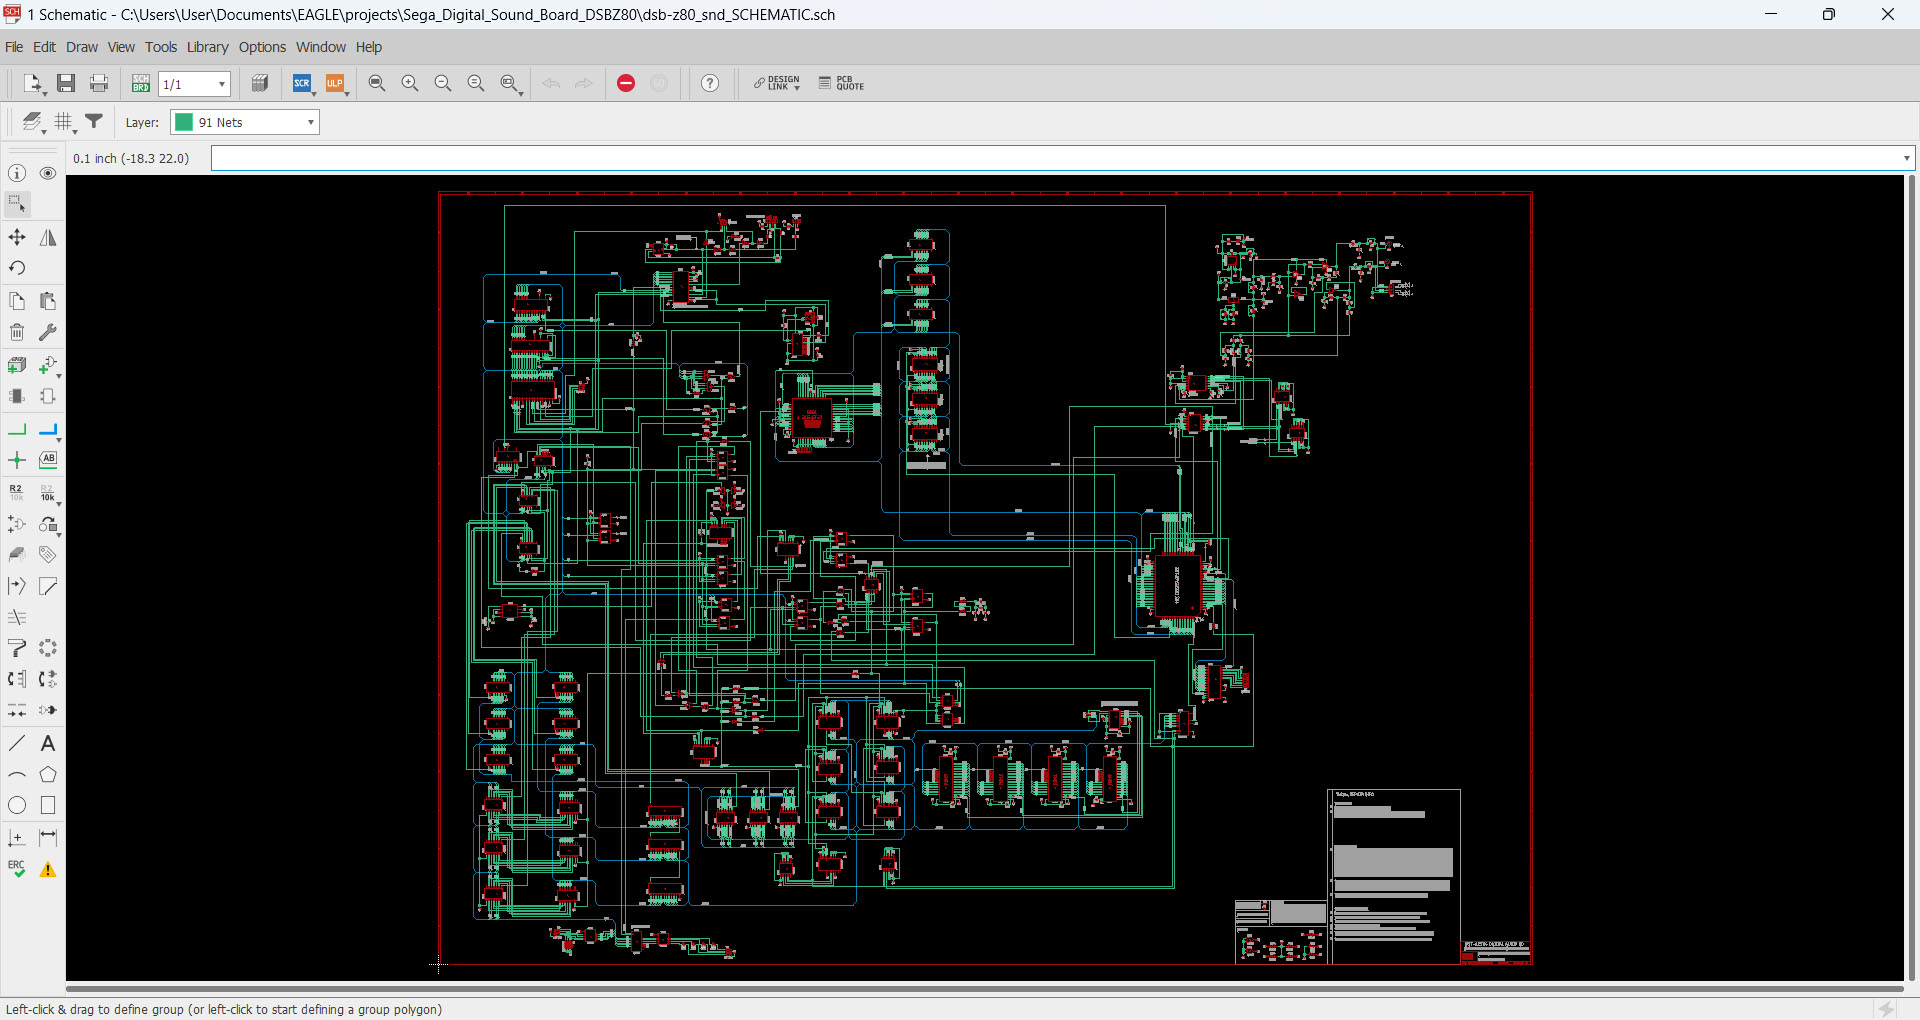Click inside the command line input field

point(1050,158)
